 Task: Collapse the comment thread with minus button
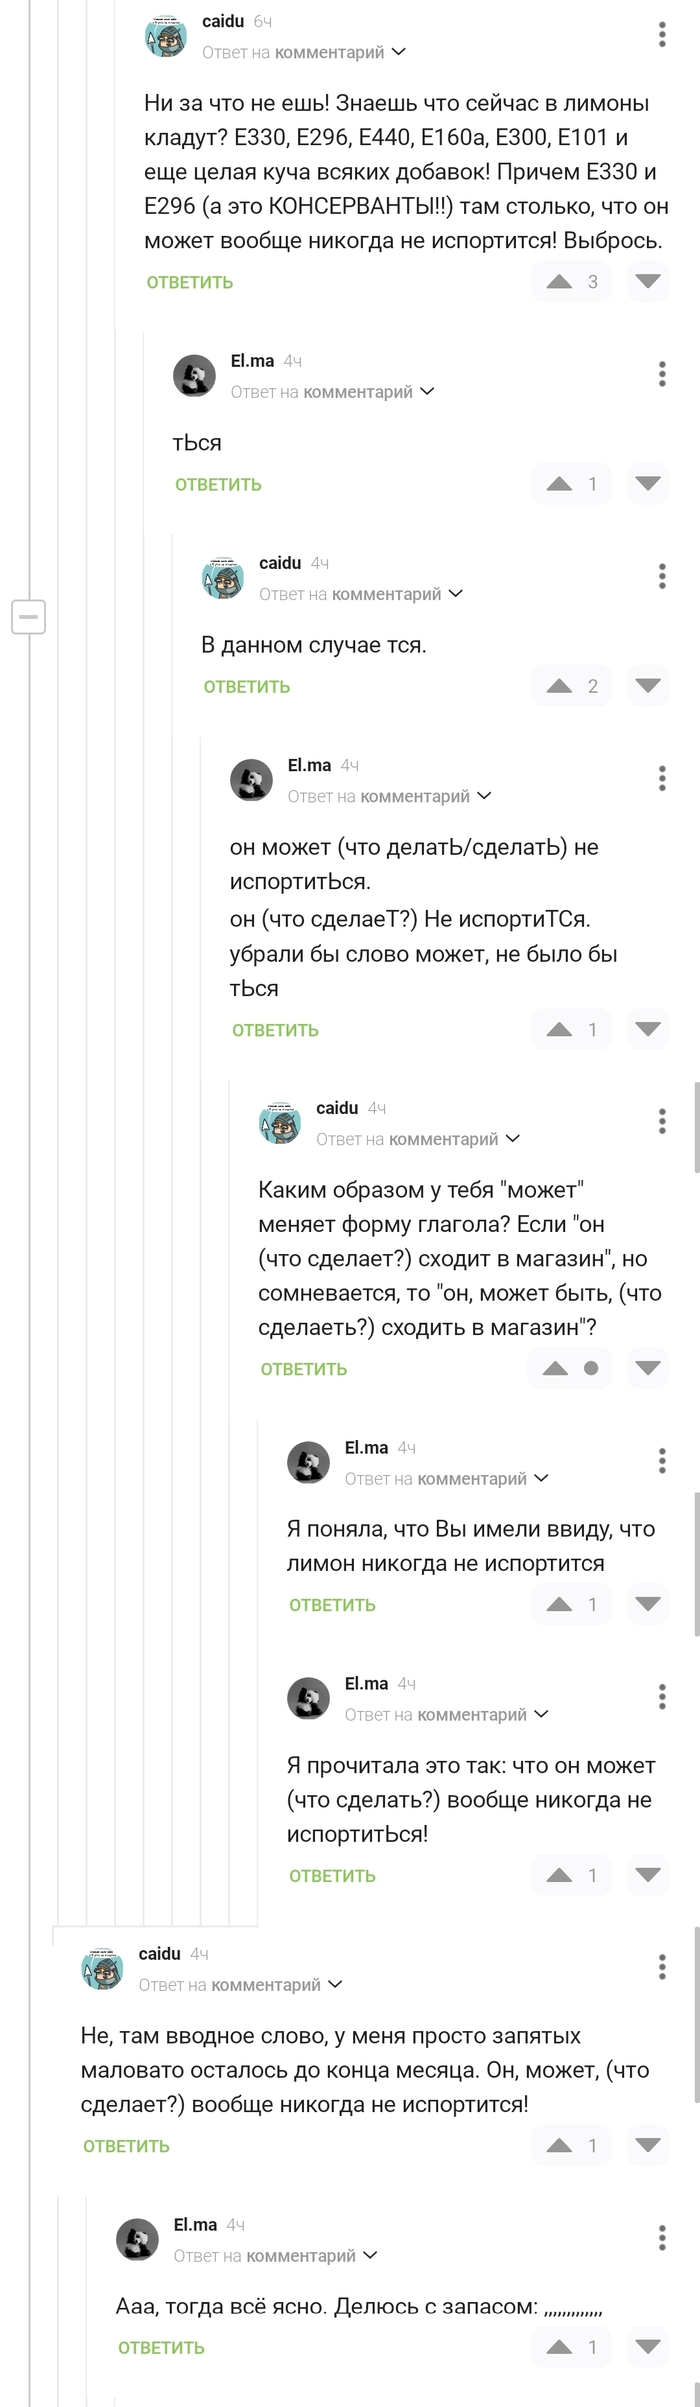[x=28, y=616]
